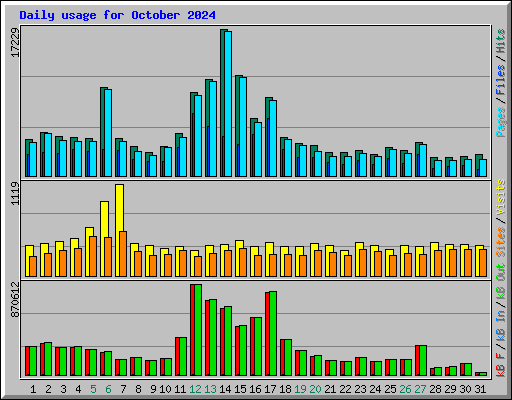Click the 'kB In' legend label
512x400 pixels.
tap(501, 326)
